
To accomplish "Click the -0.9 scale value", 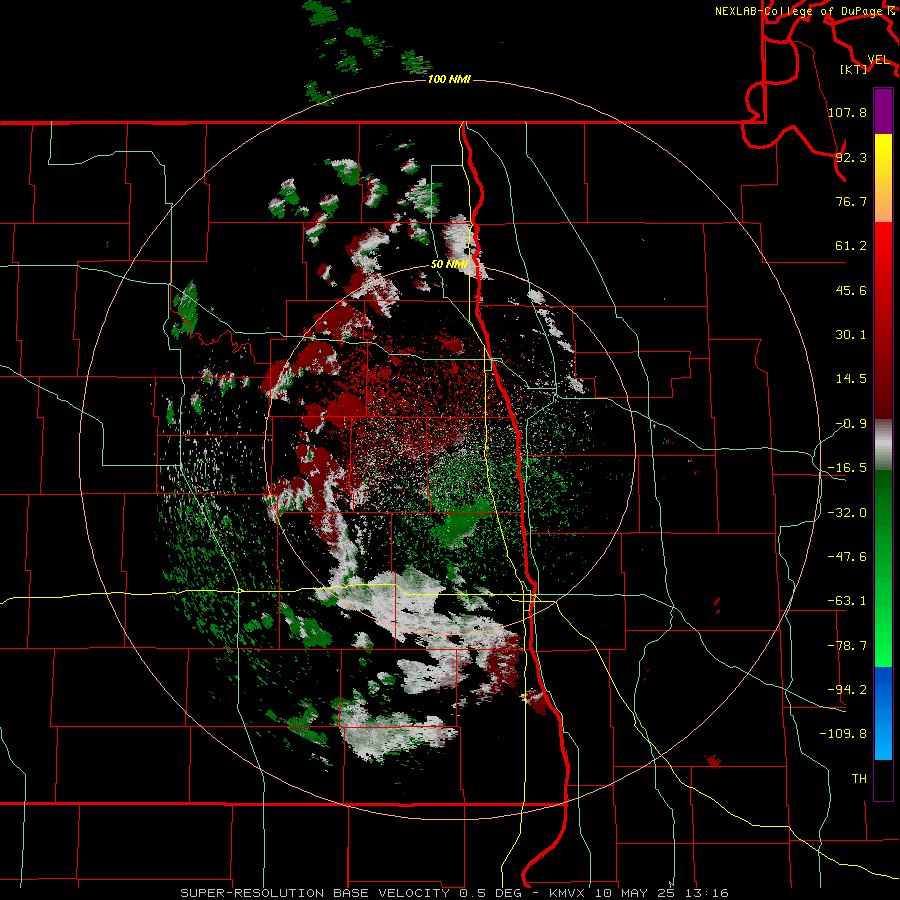I will click(x=851, y=424).
